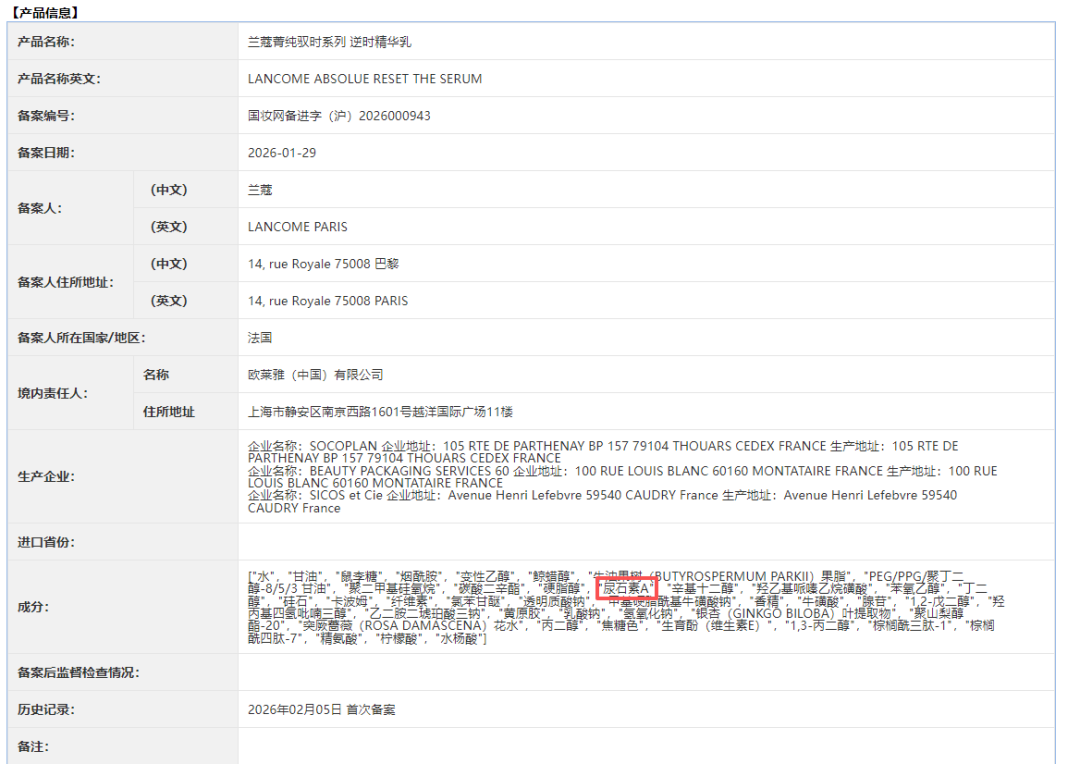
Task: Click the 备注 row label
Action: 32,747
